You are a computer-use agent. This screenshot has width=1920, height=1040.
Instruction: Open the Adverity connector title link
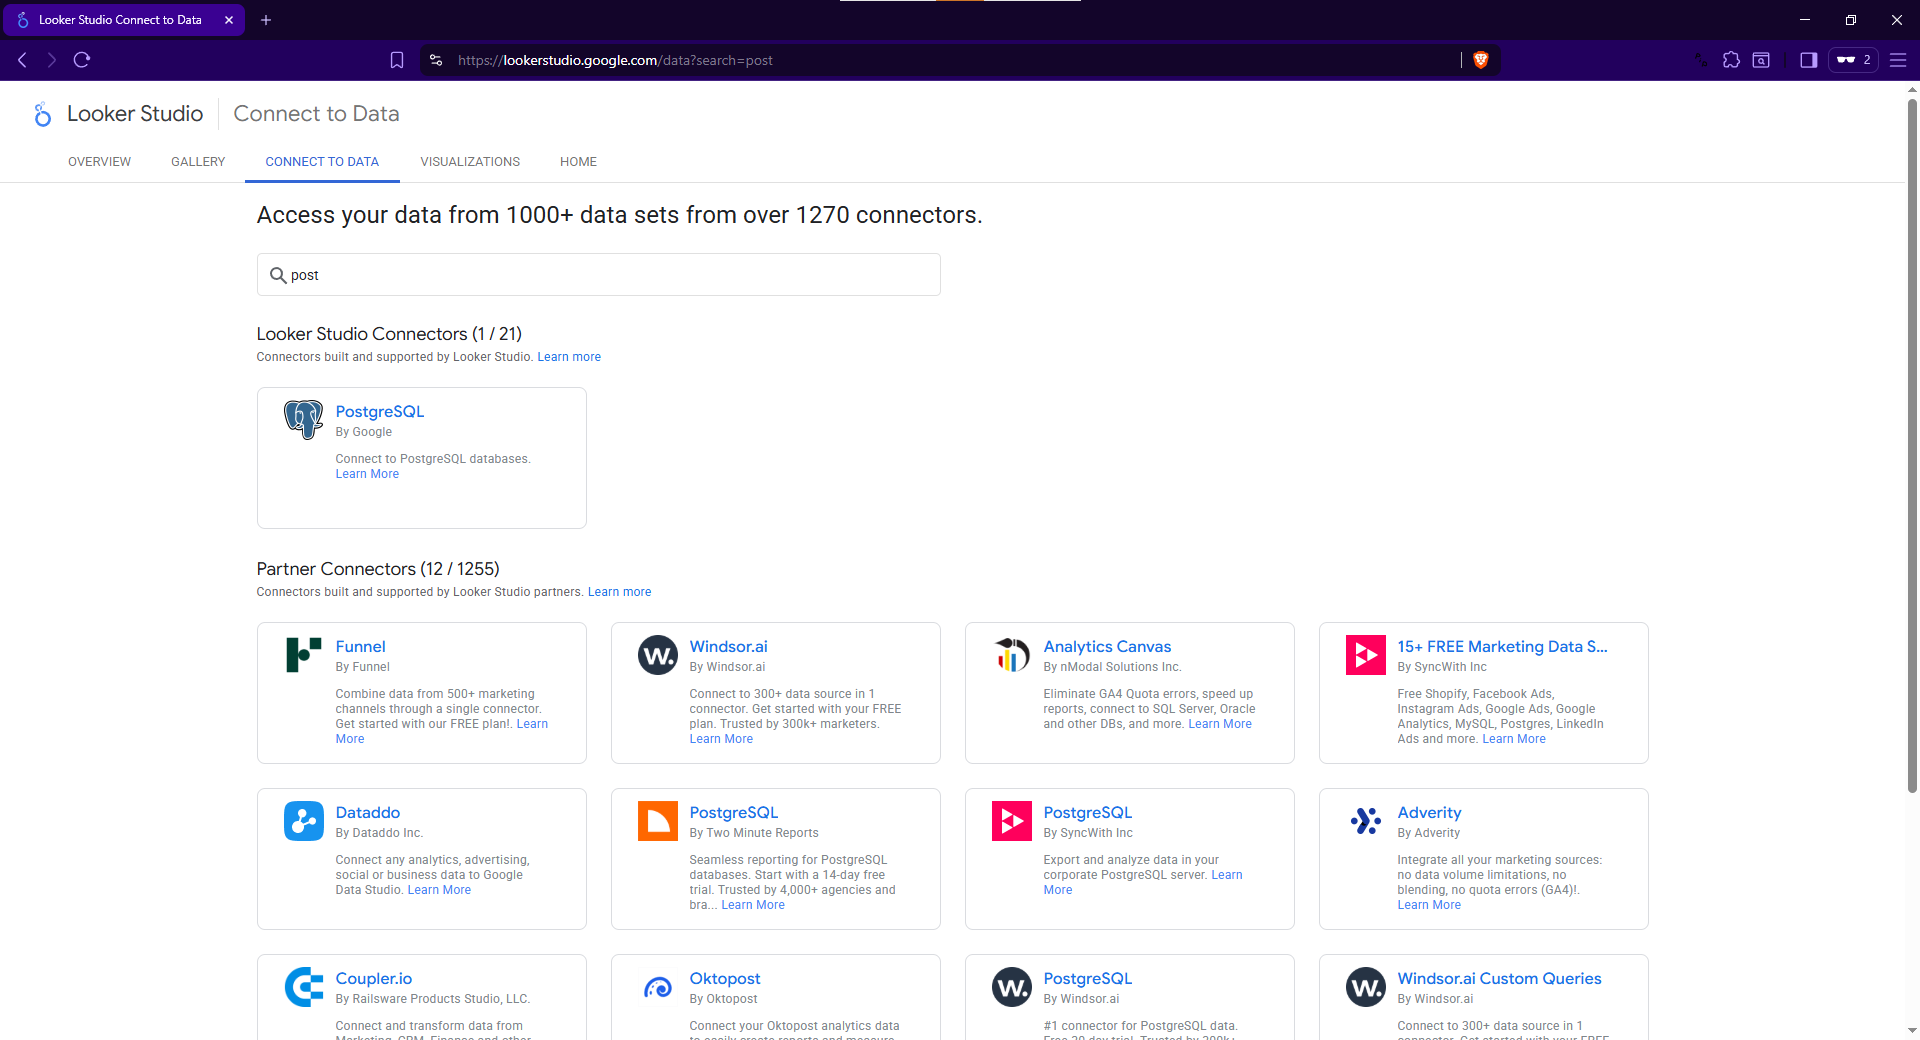click(x=1430, y=813)
